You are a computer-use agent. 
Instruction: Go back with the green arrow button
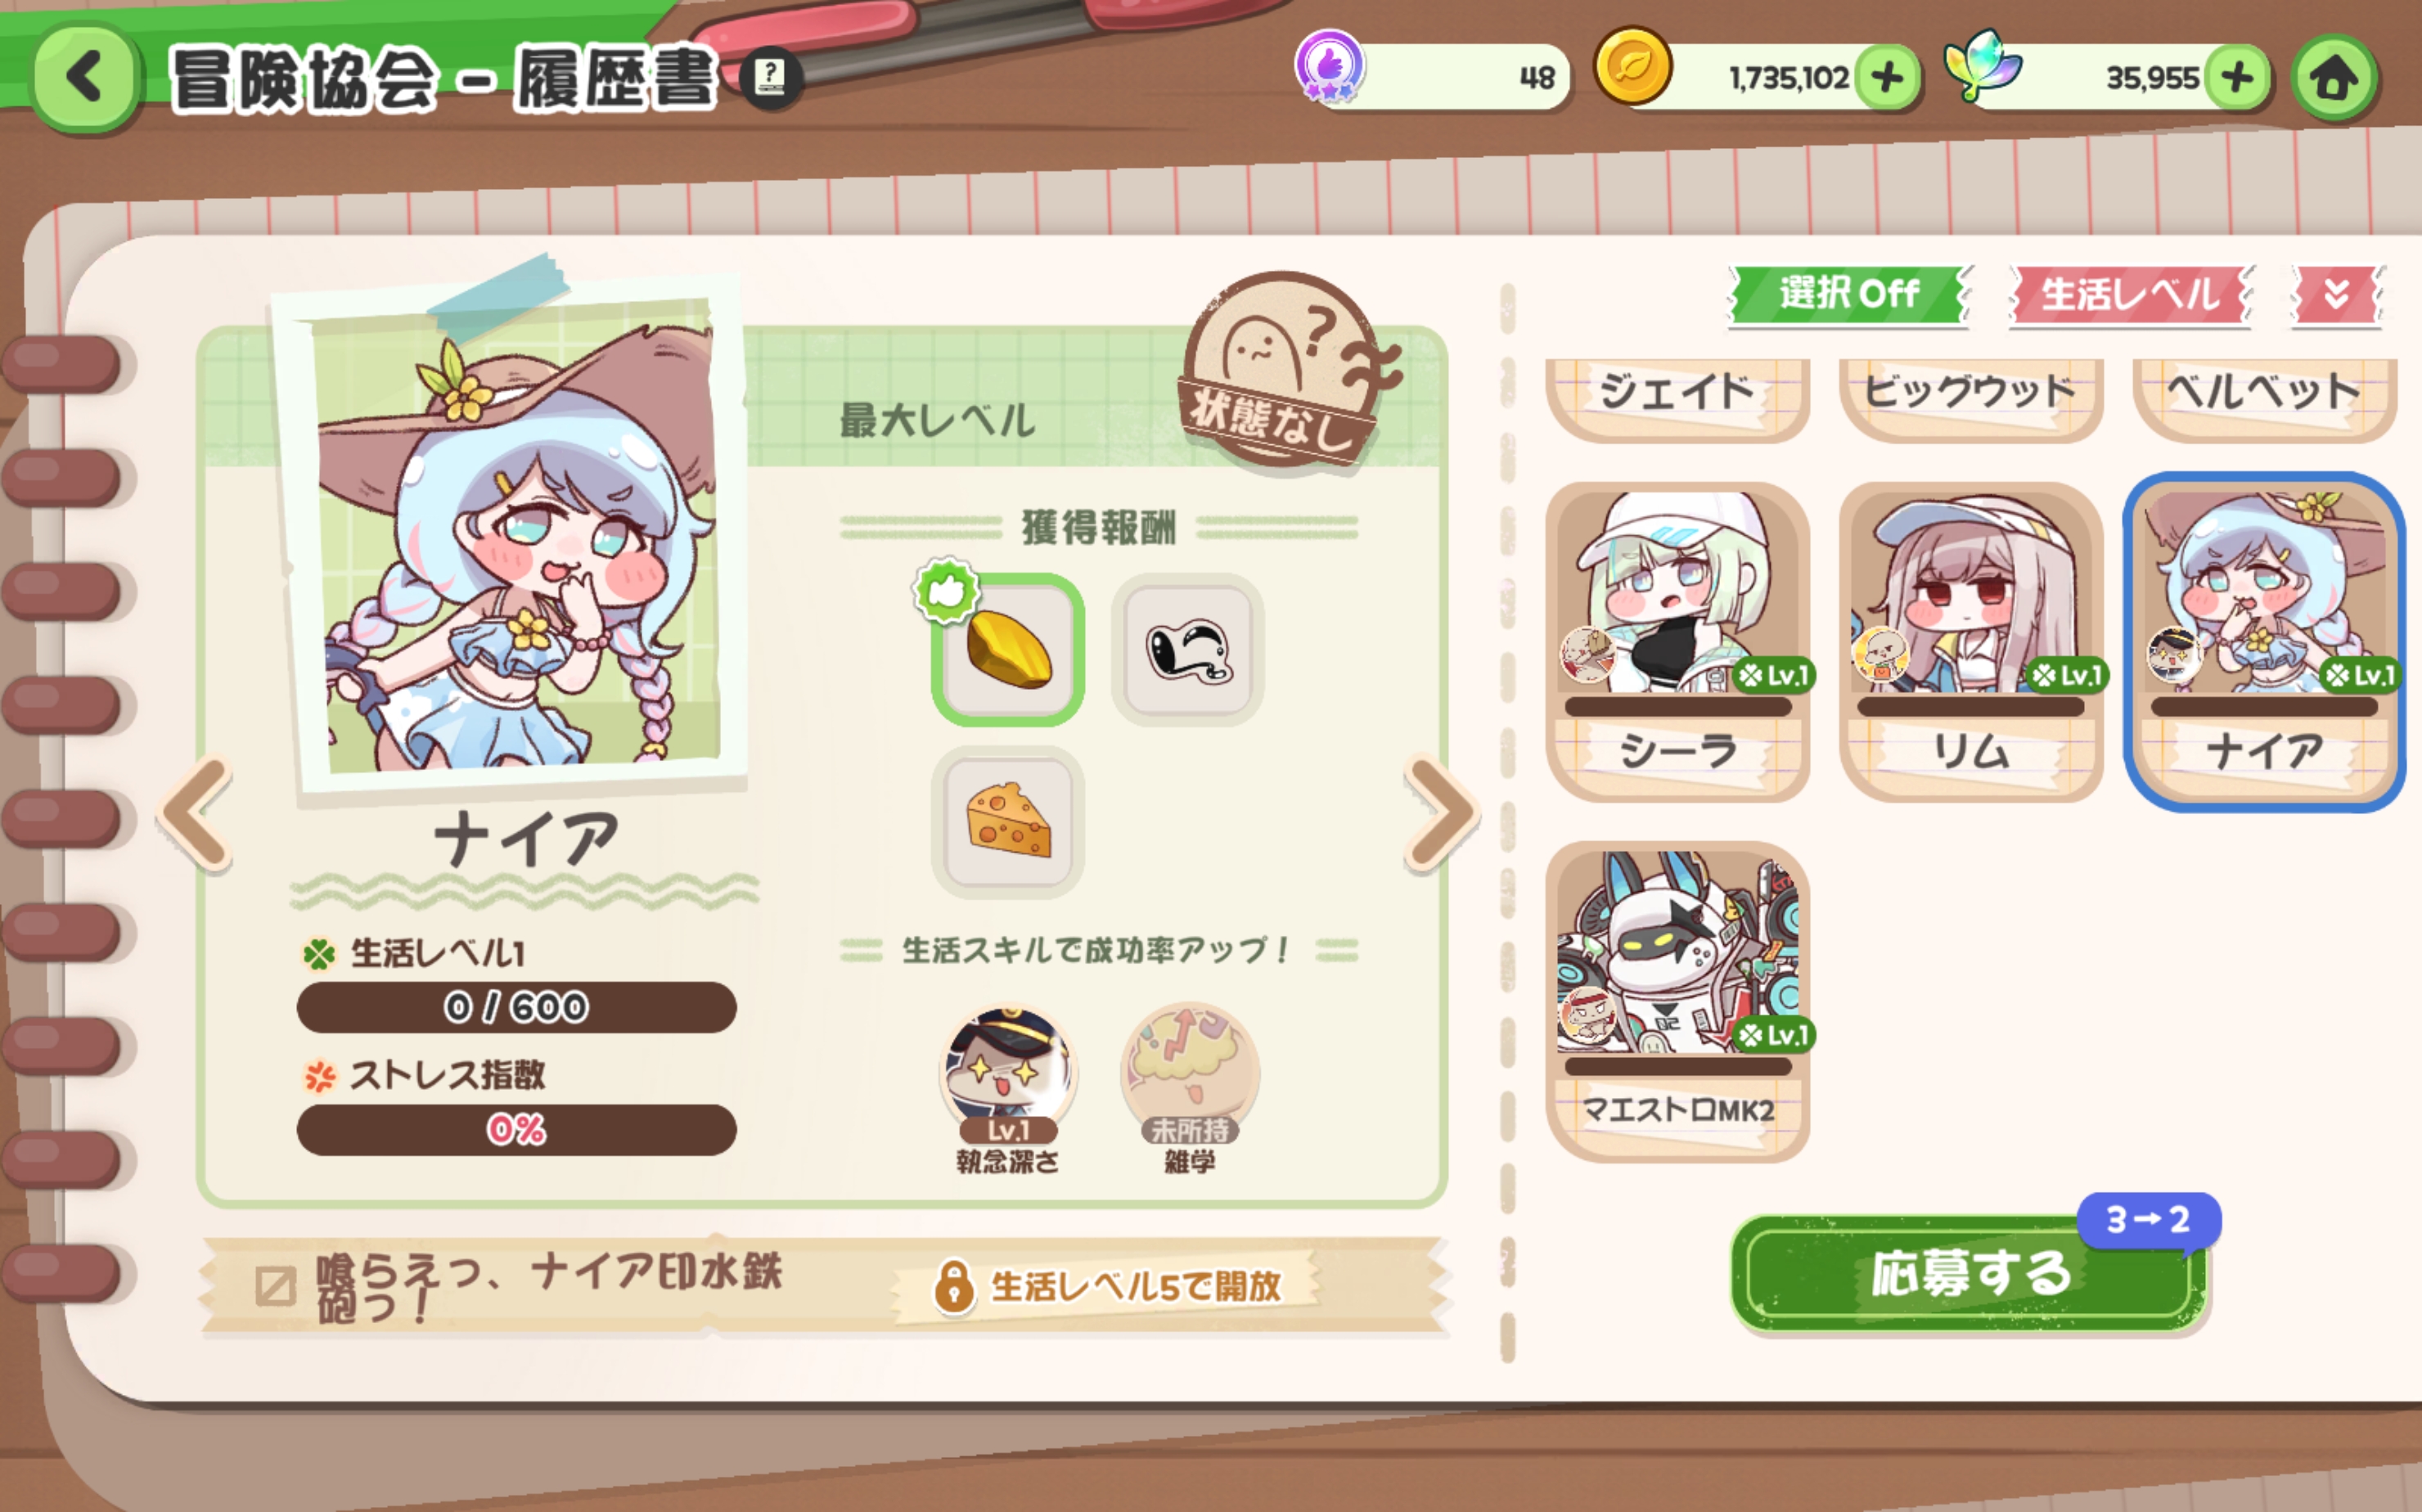84,79
